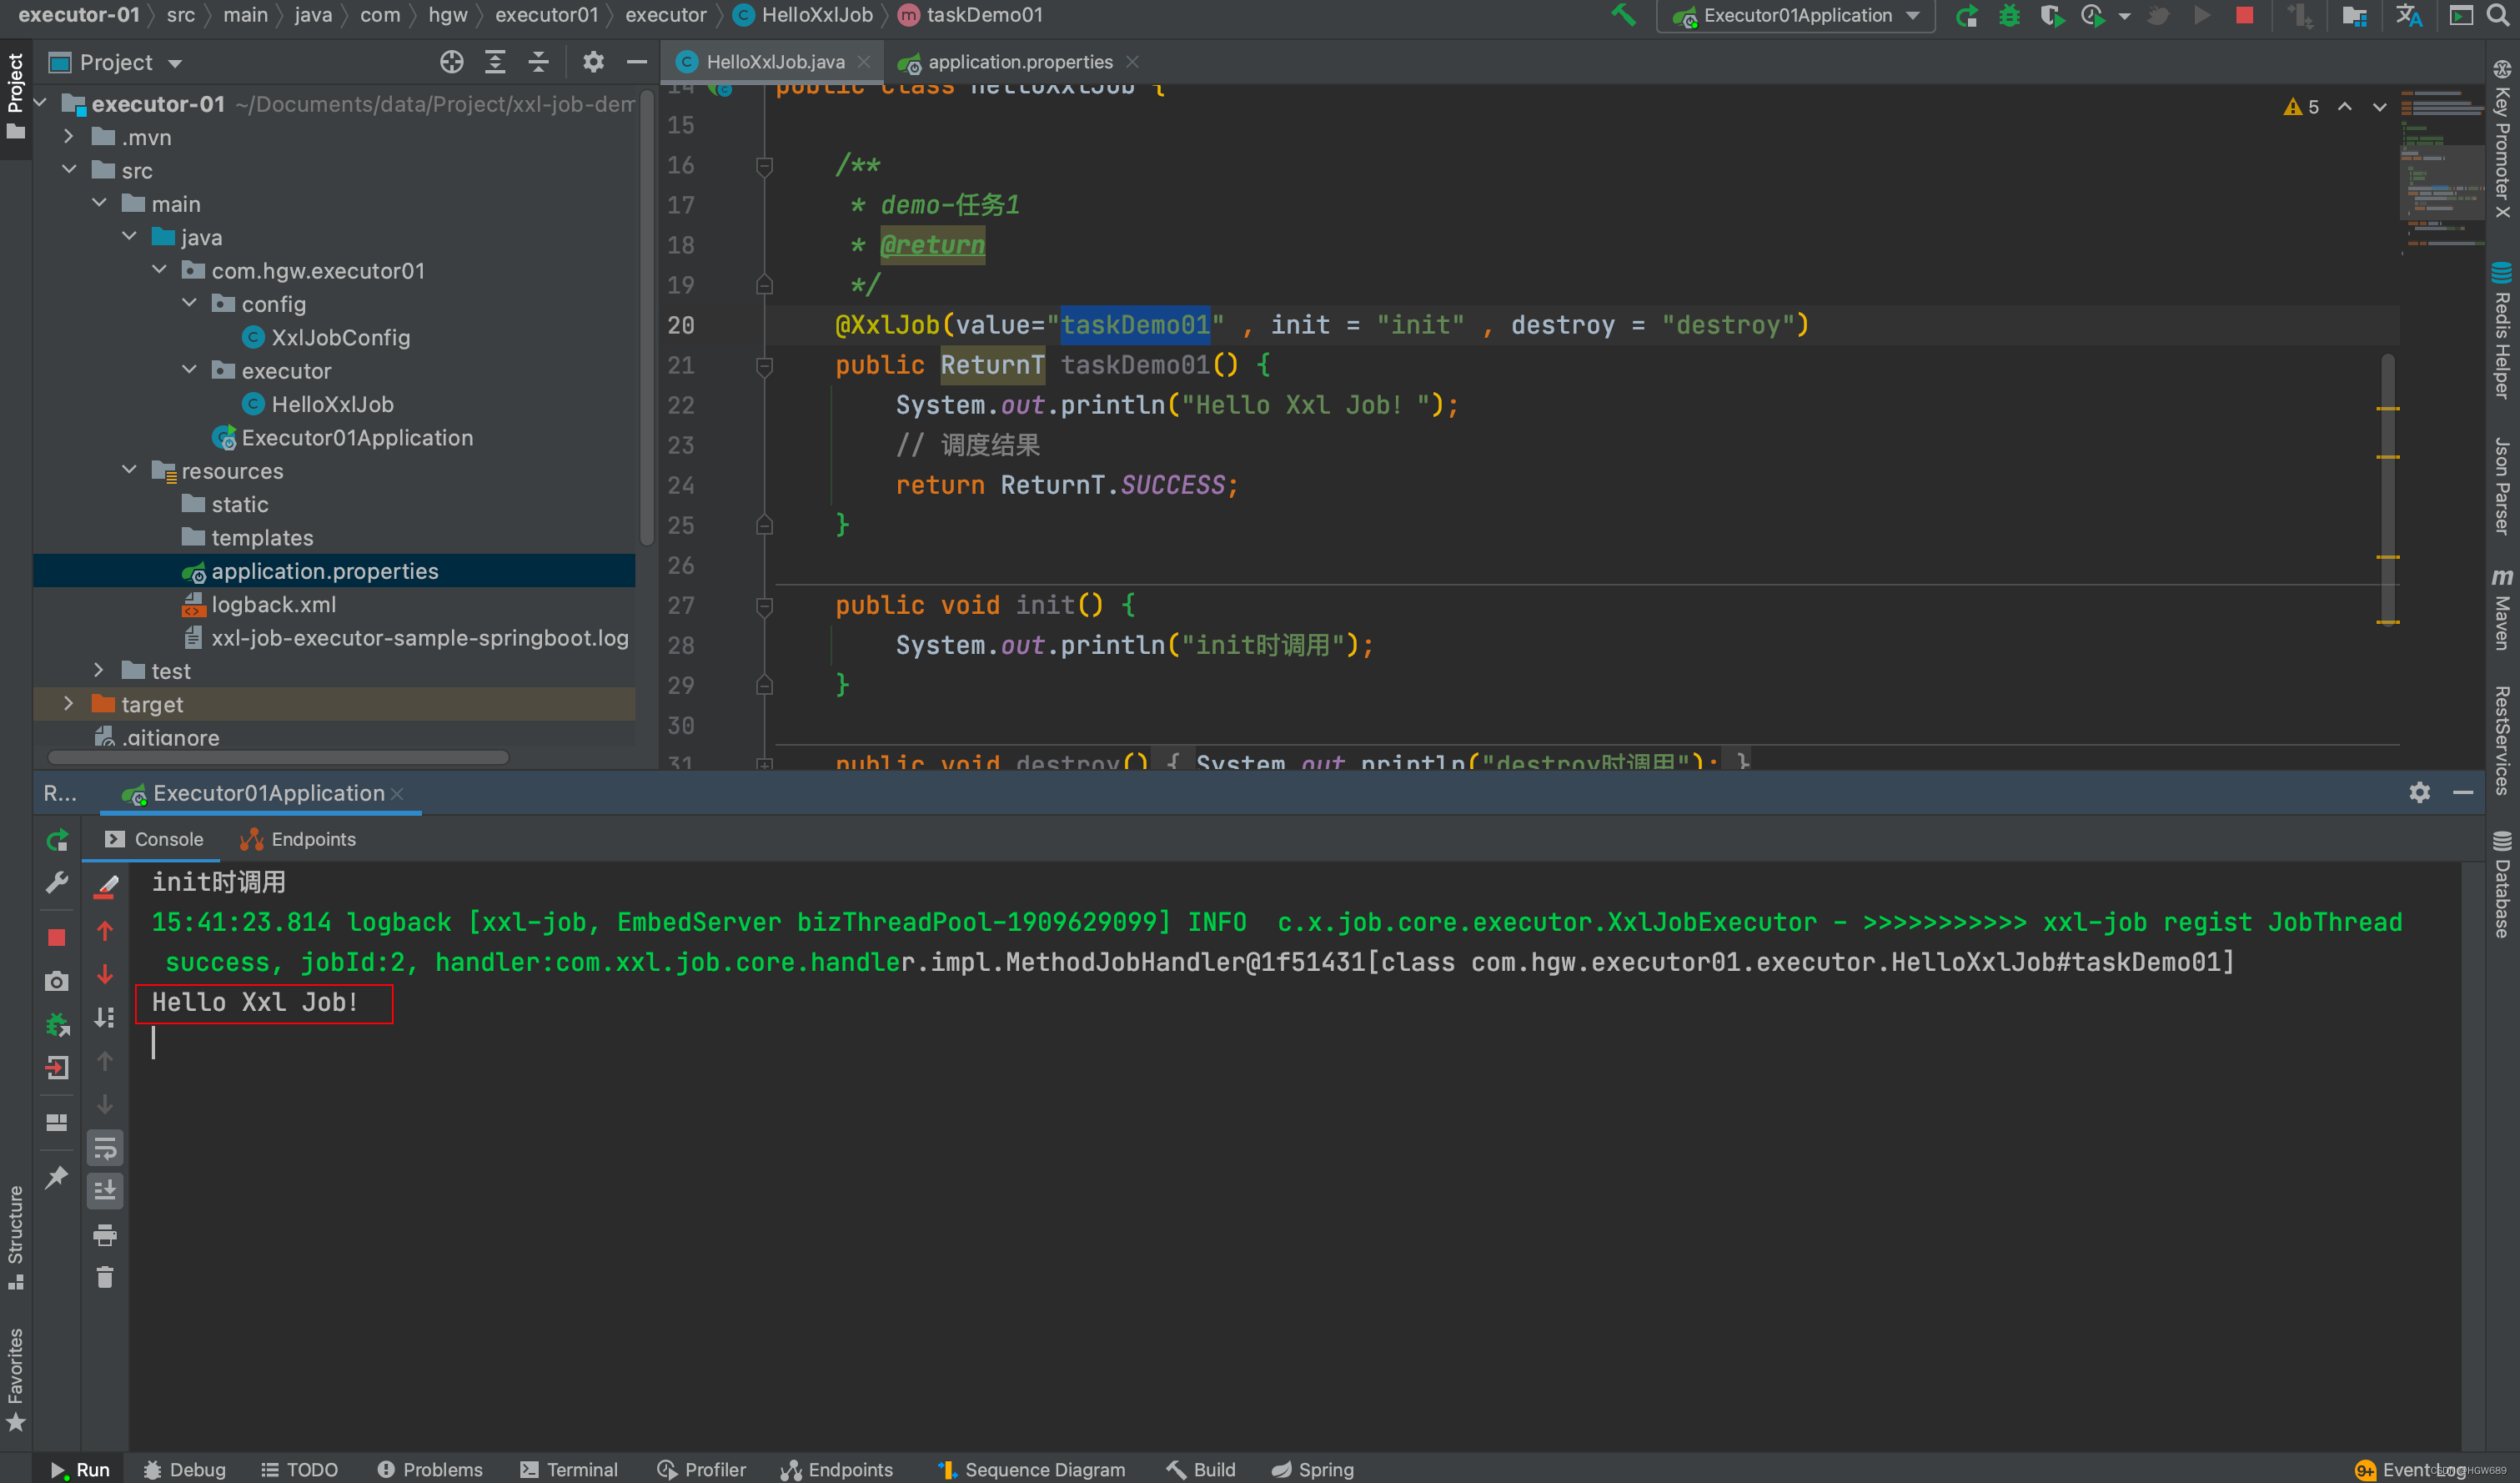
Task: Start debugging with the bug icon
Action: click(x=2009, y=15)
